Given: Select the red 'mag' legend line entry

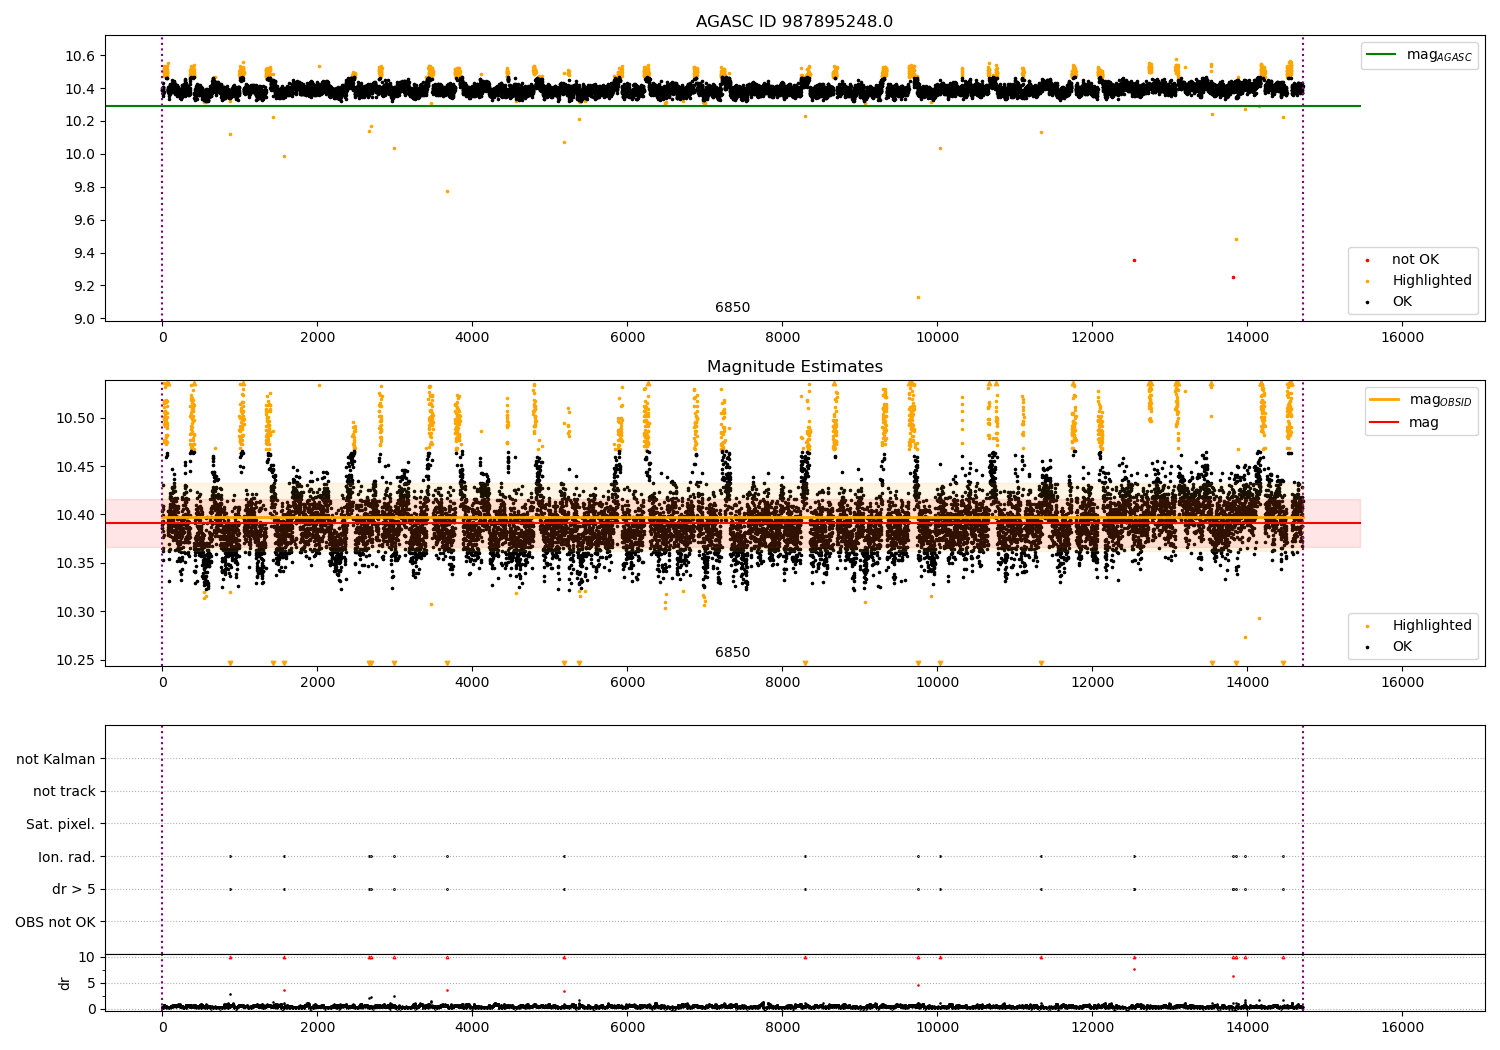Looking at the screenshot, I should pos(1385,423).
